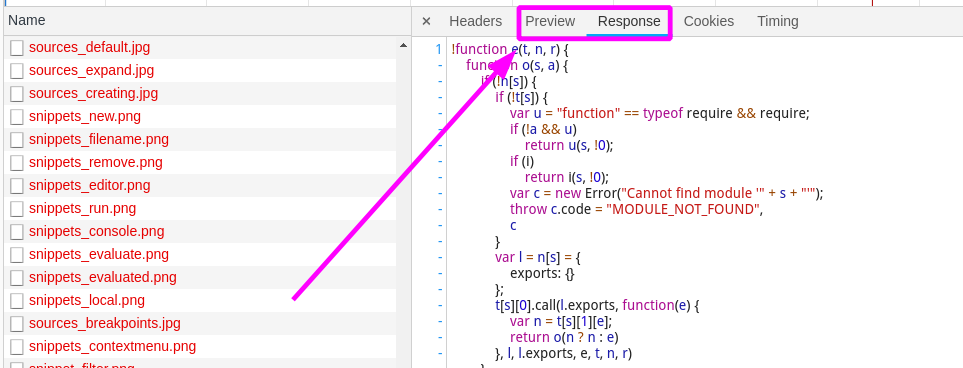Click file icon beside snippets_contextmenu.png
This screenshot has height=368, width=963.
click(17, 347)
